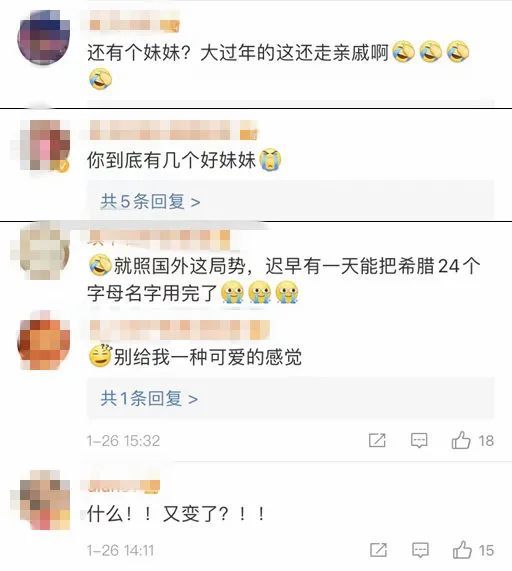This screenshot has height=571, width=512.
Task: Share the comment posted at 14:11
Action: 378,550
